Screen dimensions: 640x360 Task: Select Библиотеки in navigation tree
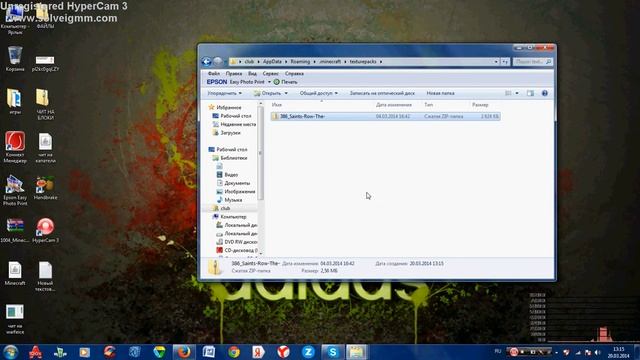[x=233, y=158]
